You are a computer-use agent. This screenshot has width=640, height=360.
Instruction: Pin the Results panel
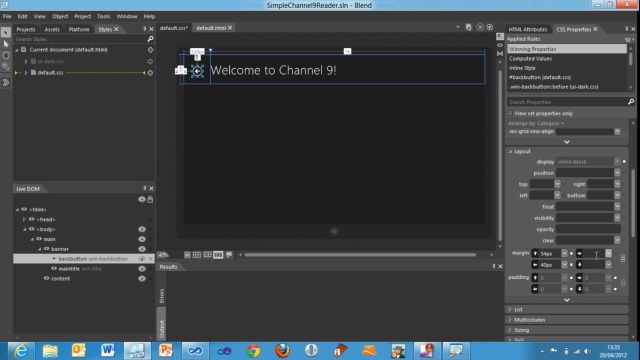(x=493, y=266)
